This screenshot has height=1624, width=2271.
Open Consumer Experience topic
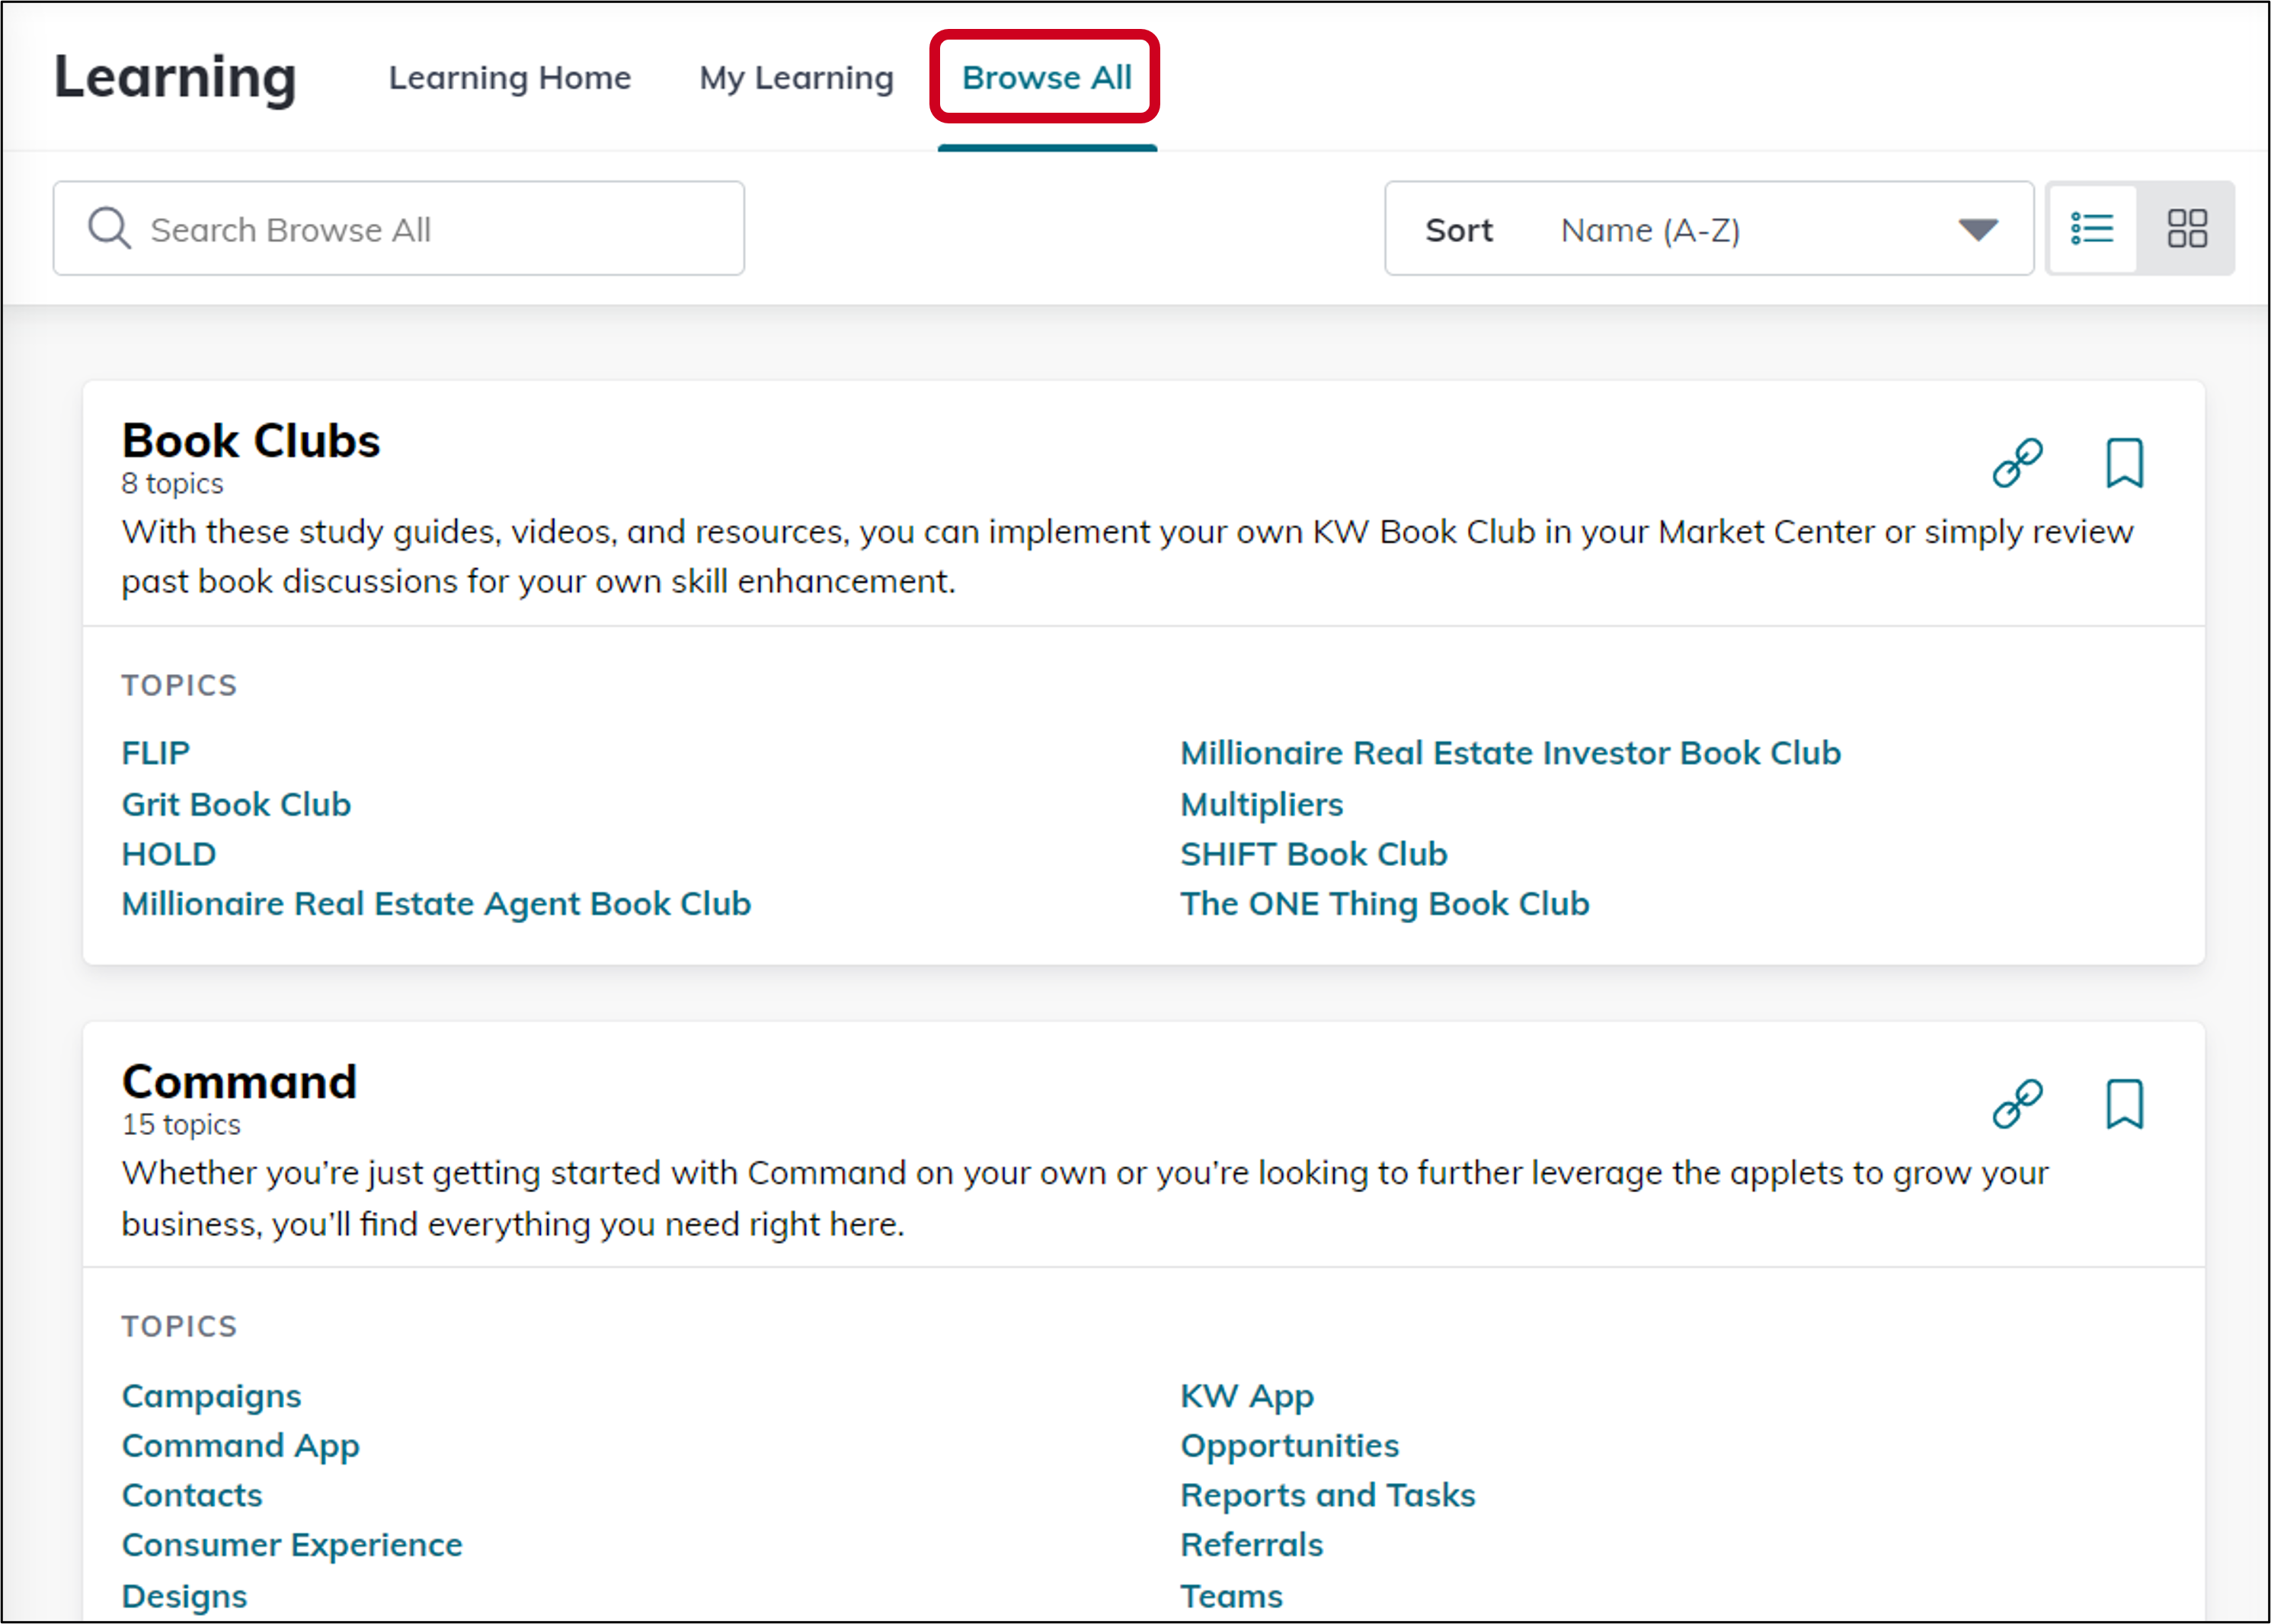292,1545
